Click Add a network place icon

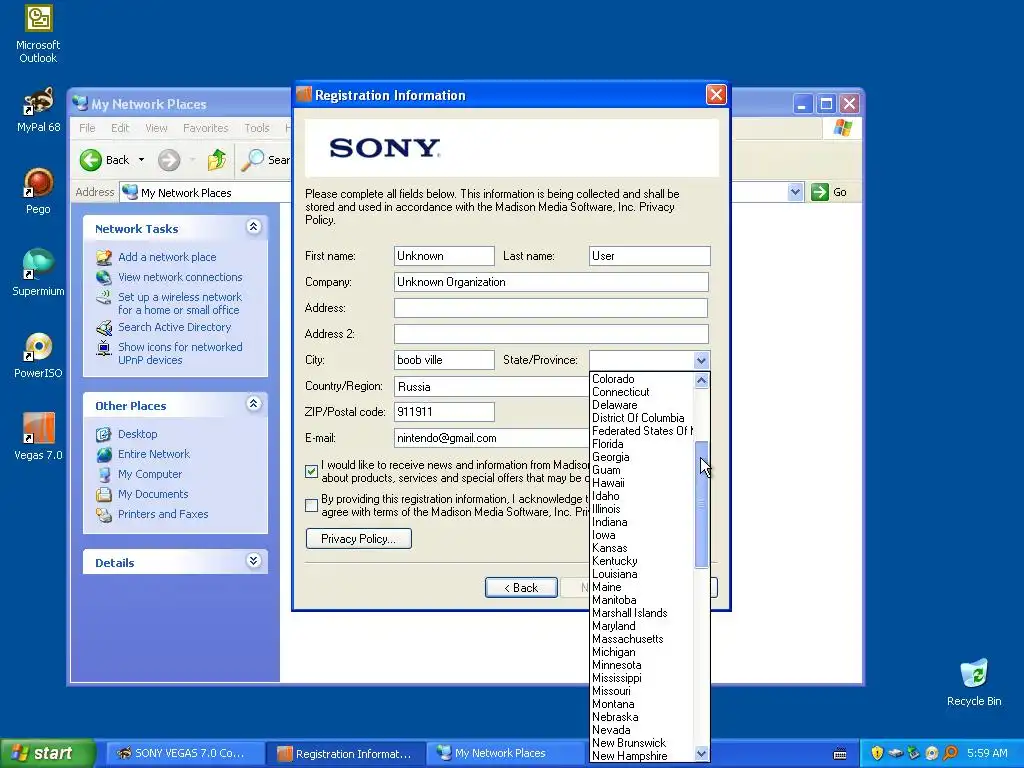coord(104,257)
